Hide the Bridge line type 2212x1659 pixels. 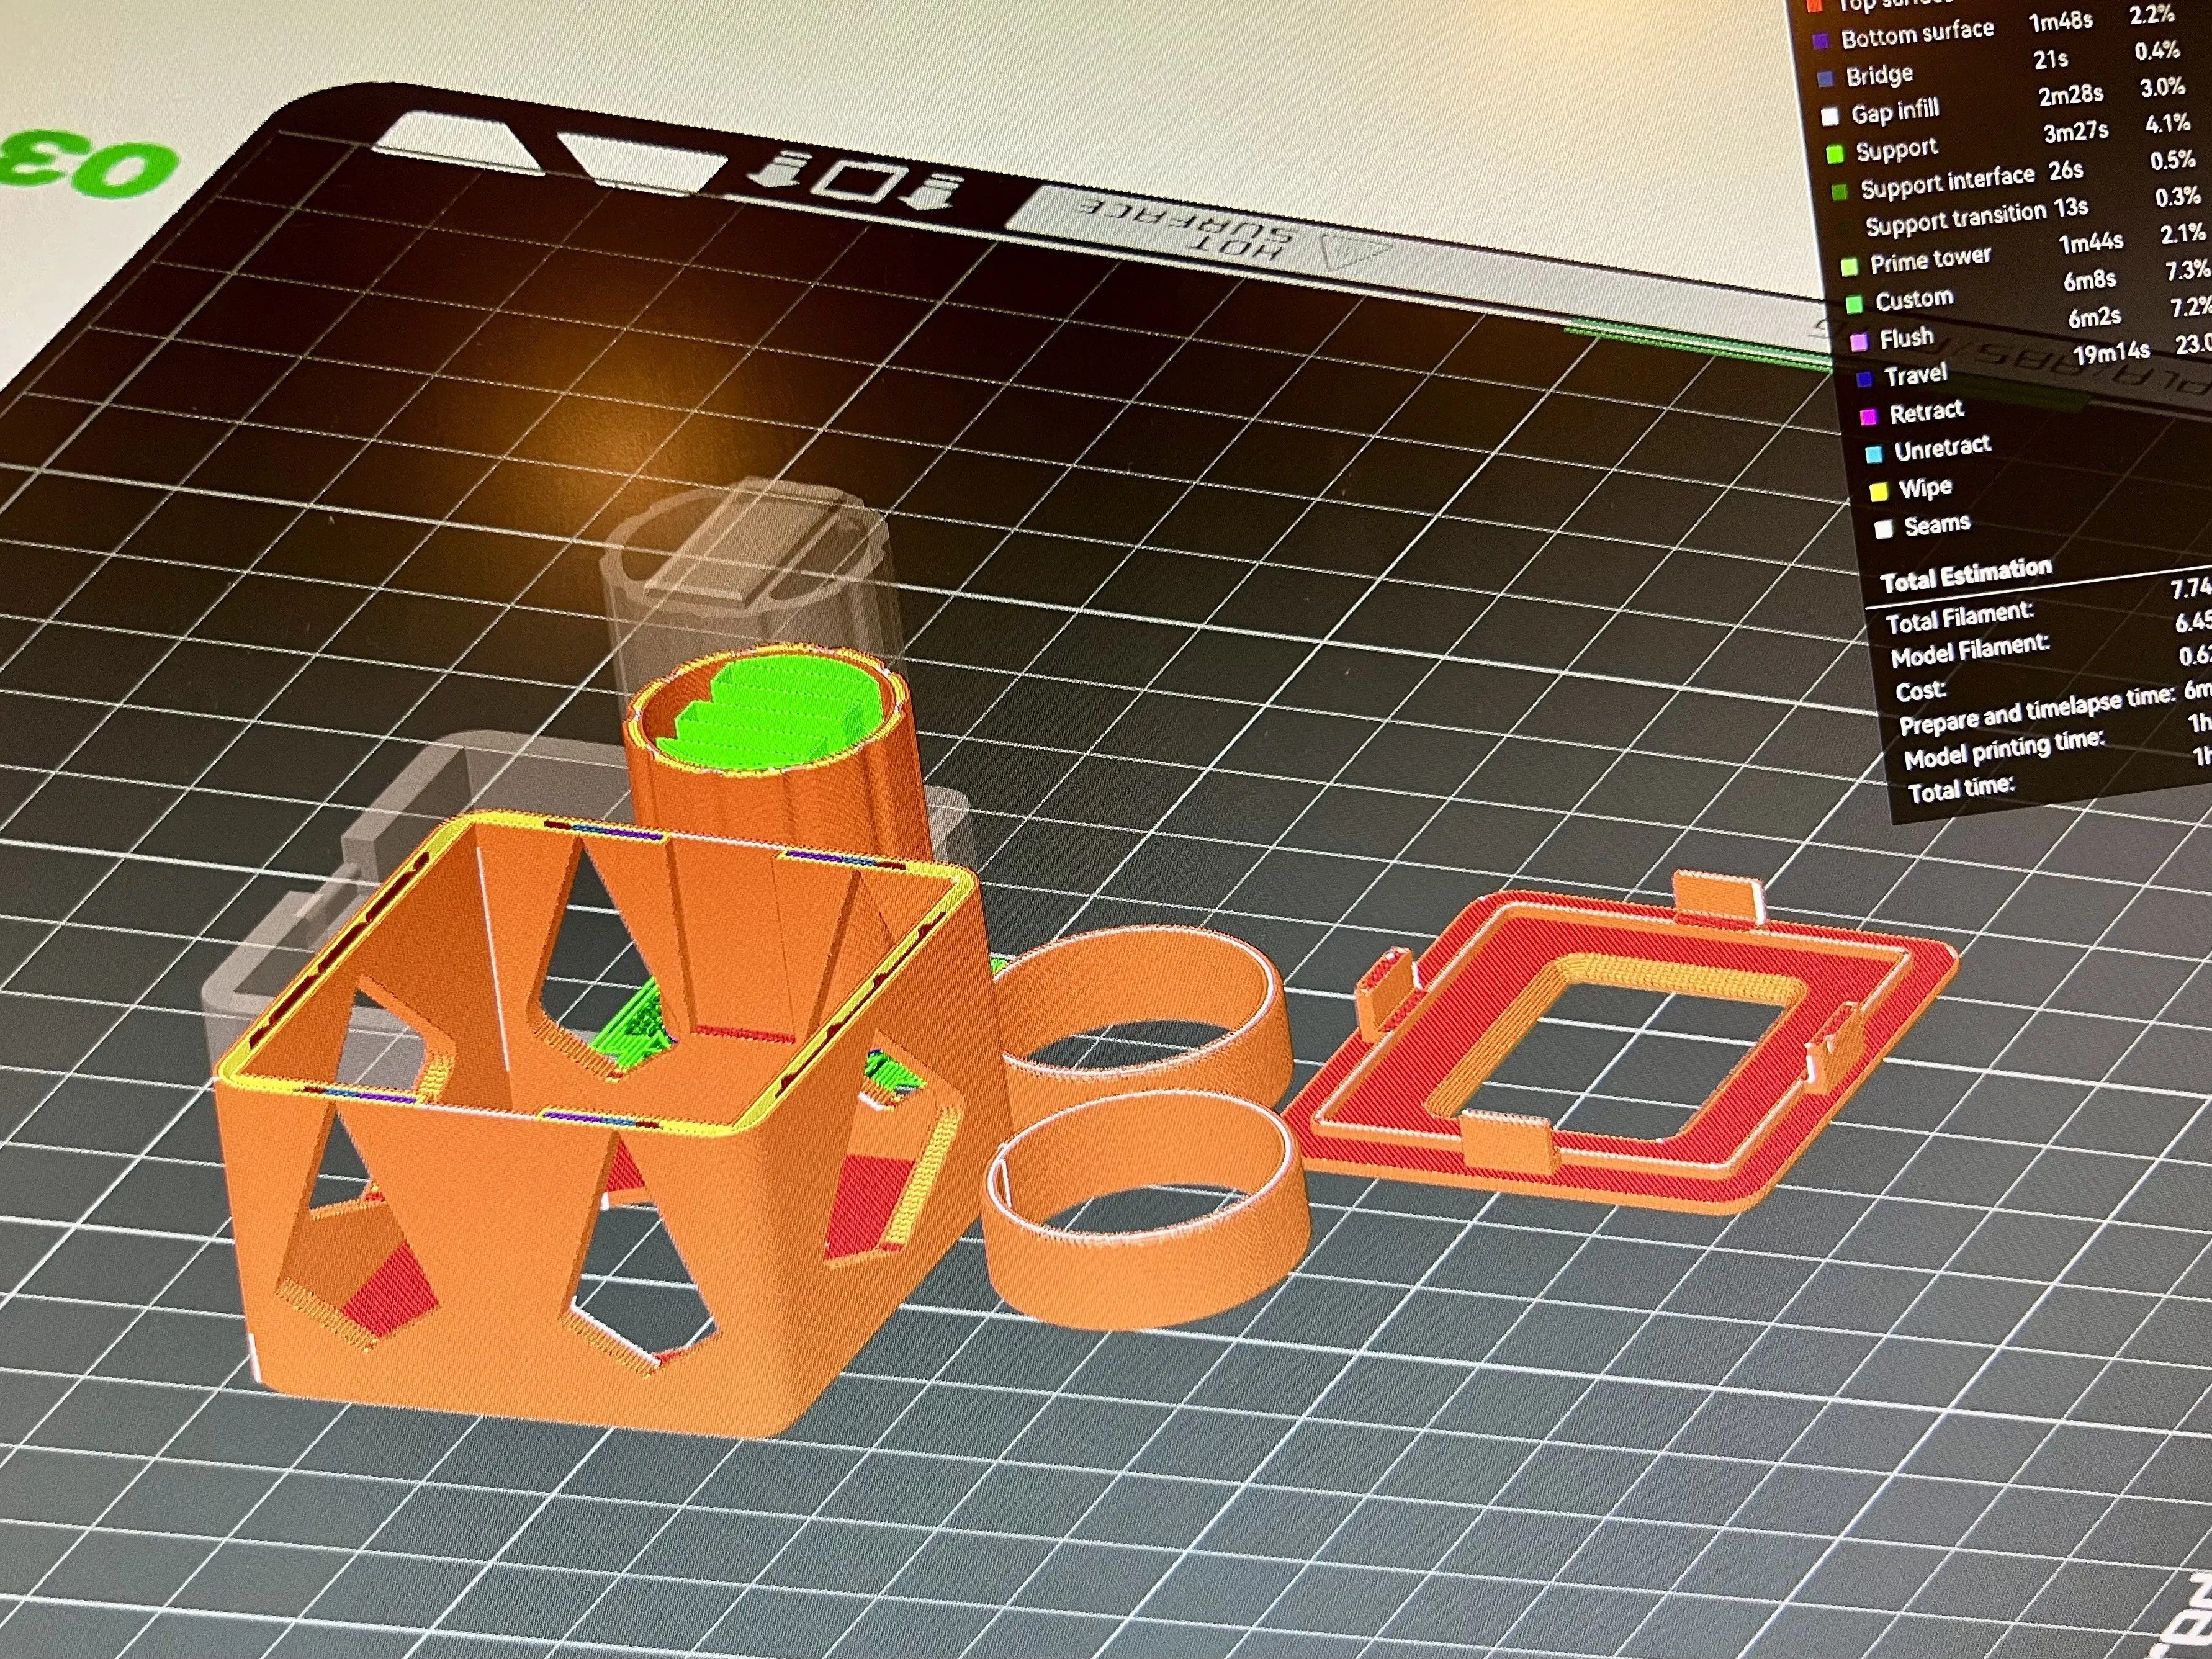click(1880, 75)
